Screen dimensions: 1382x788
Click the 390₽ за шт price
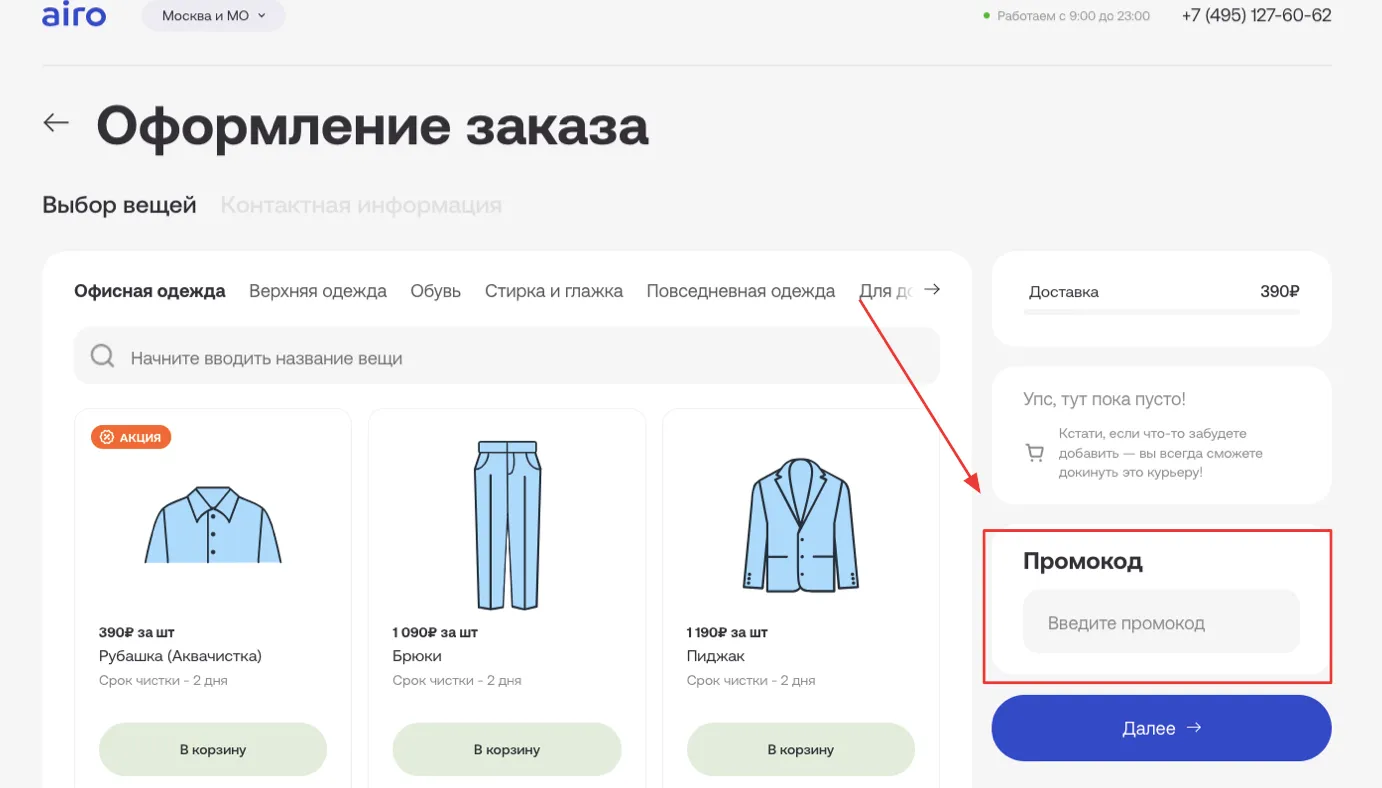click(137, 632)
